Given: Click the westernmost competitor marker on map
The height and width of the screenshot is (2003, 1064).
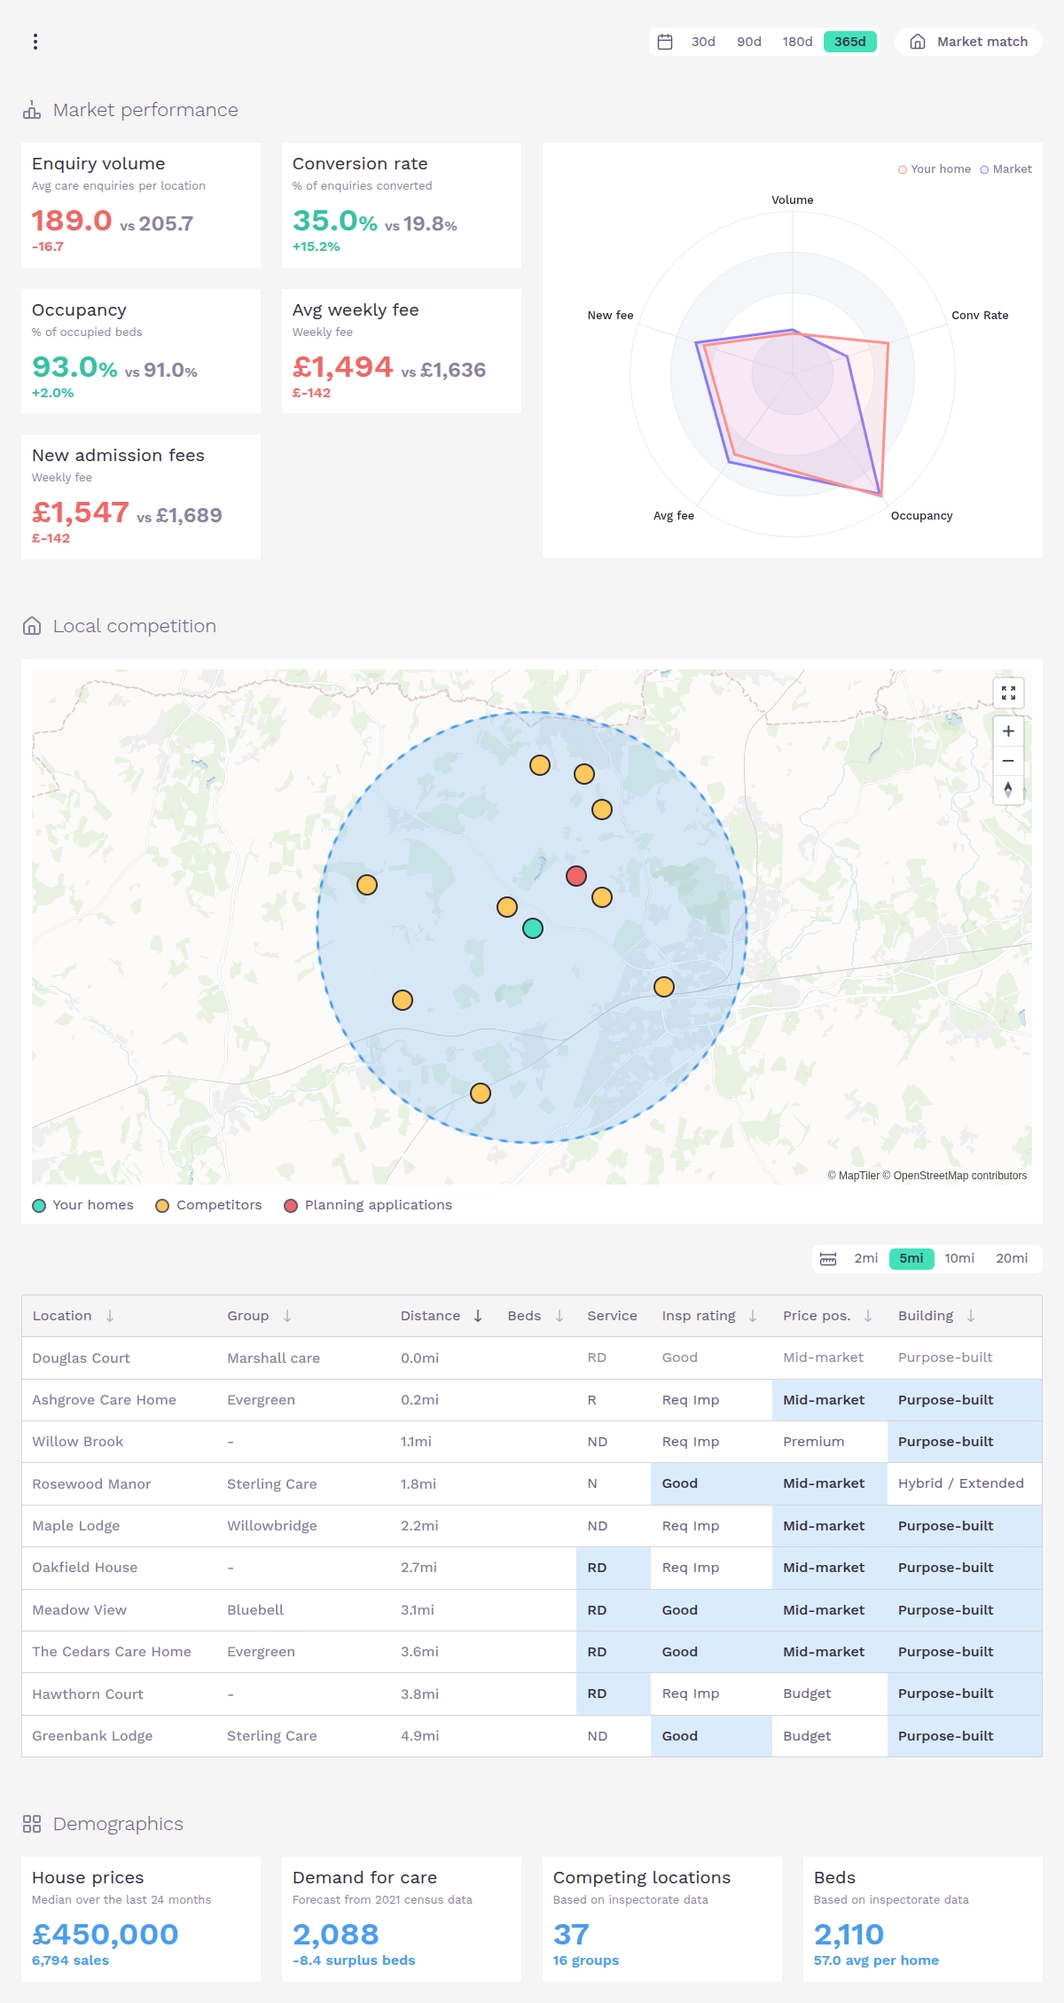Looking at the screenshot, I should [x=367, y=885].
